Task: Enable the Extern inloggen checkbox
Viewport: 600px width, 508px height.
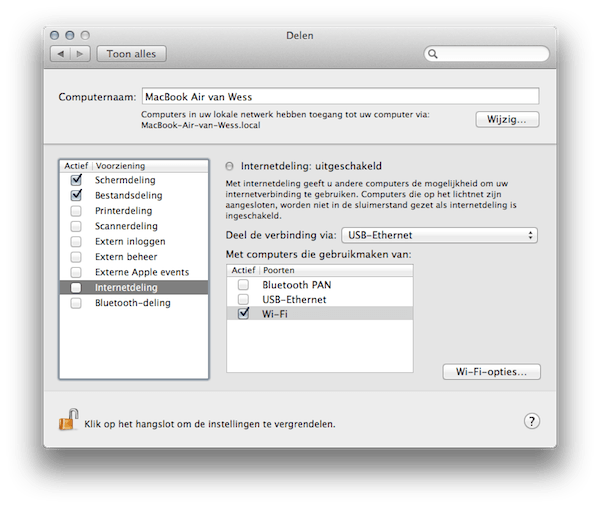Action: (76, 241)
